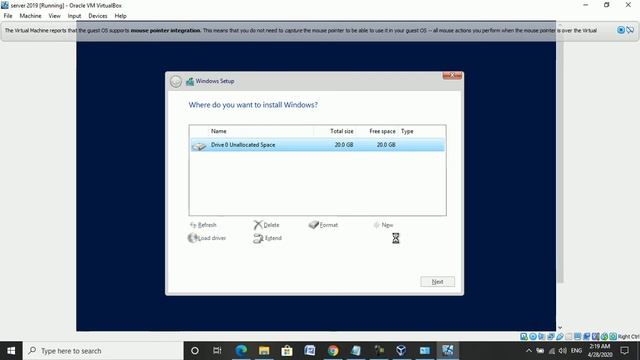
Task: Click the shared folders status icon
Action: point(569,336)
